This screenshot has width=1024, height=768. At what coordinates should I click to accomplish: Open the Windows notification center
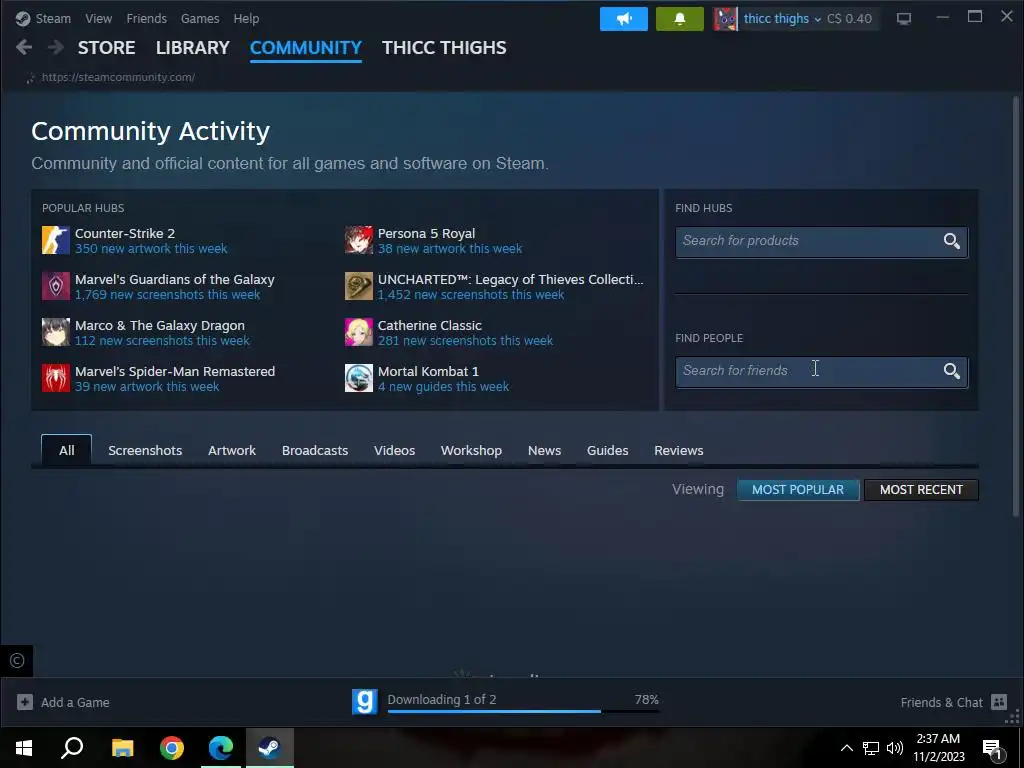(x=993, y=748)
